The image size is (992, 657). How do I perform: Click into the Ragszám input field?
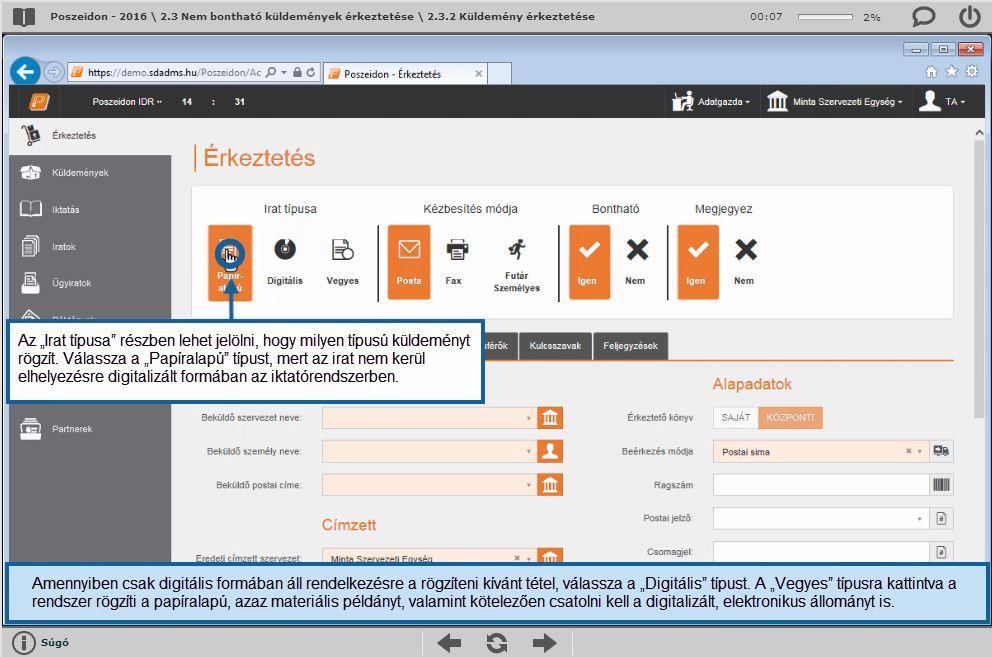coord(821,485)
